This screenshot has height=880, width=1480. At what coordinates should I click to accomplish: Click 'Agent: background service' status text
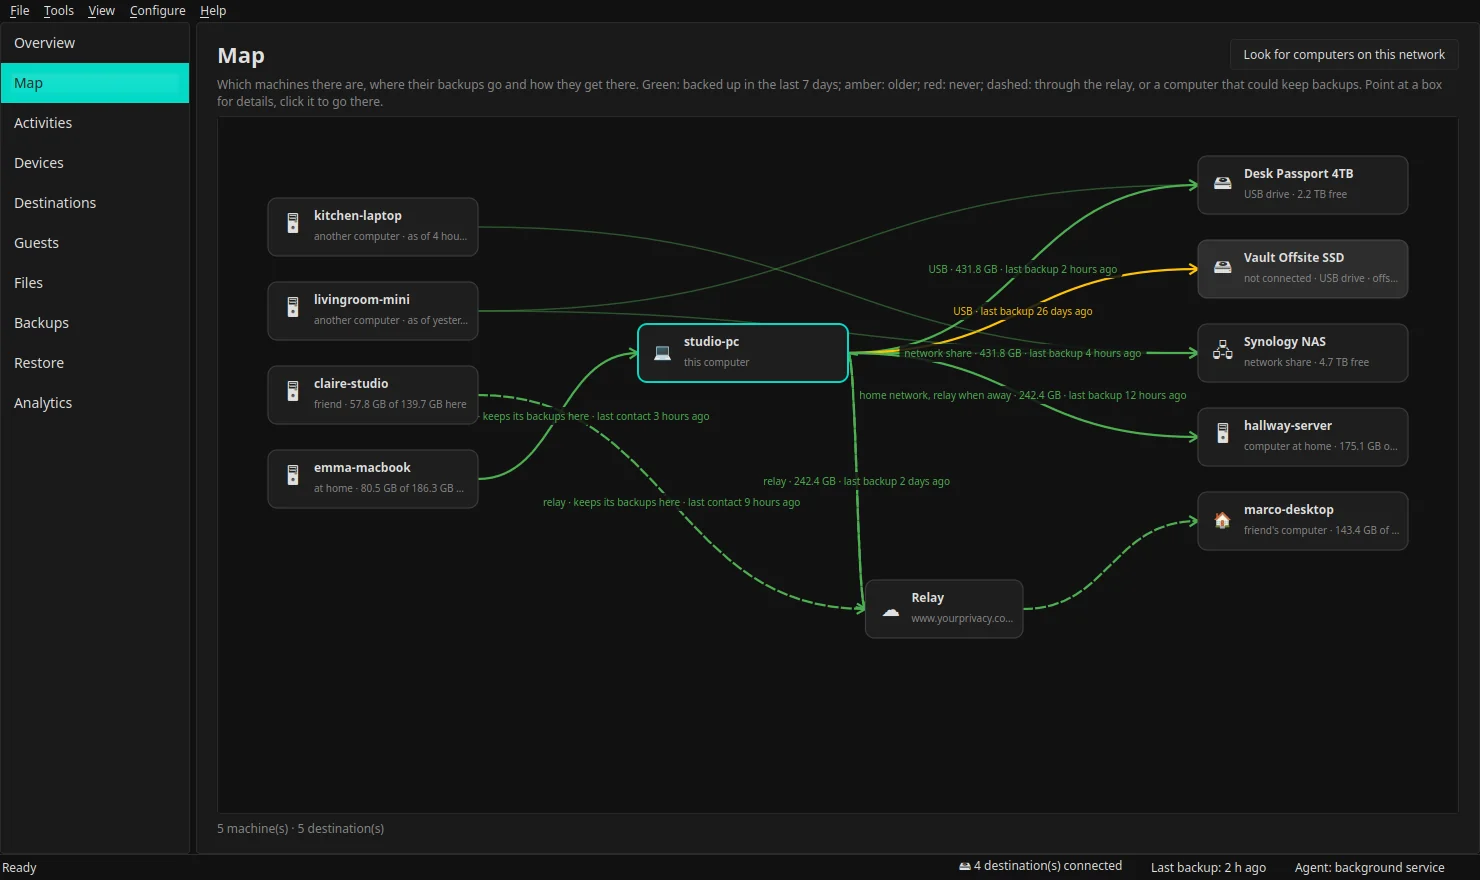[1369, 867]
